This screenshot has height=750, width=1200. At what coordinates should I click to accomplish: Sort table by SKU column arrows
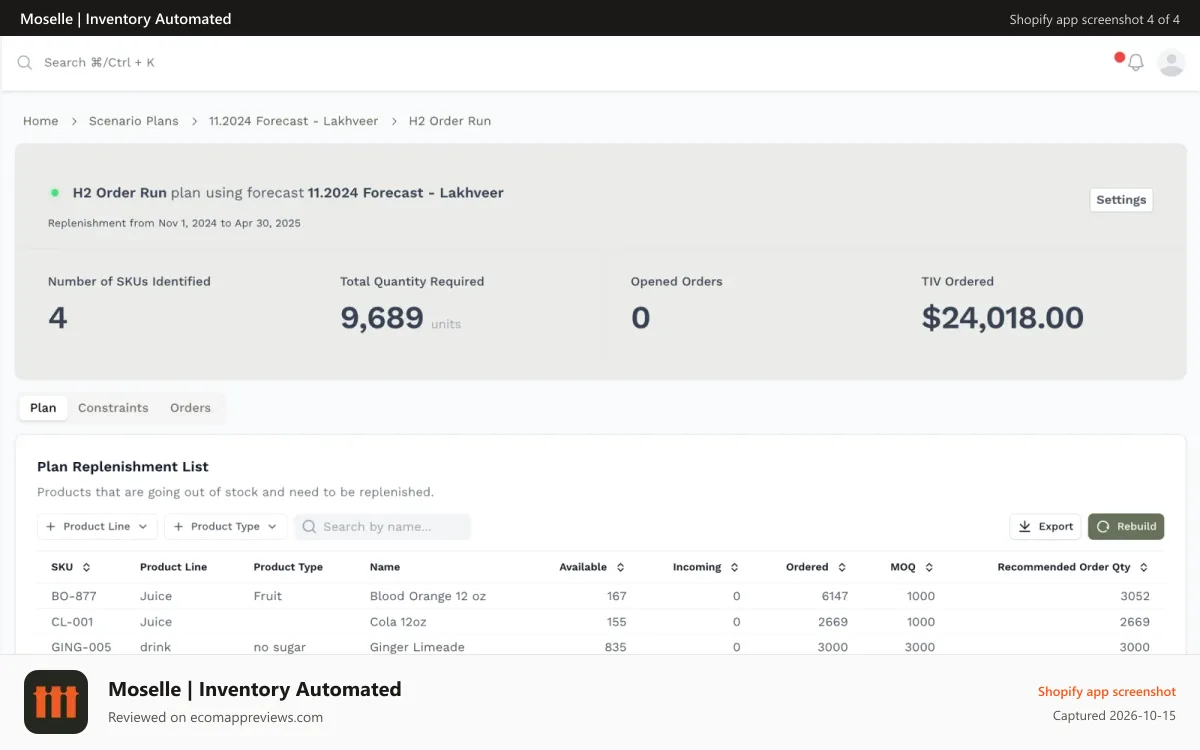tap(86, 567)
